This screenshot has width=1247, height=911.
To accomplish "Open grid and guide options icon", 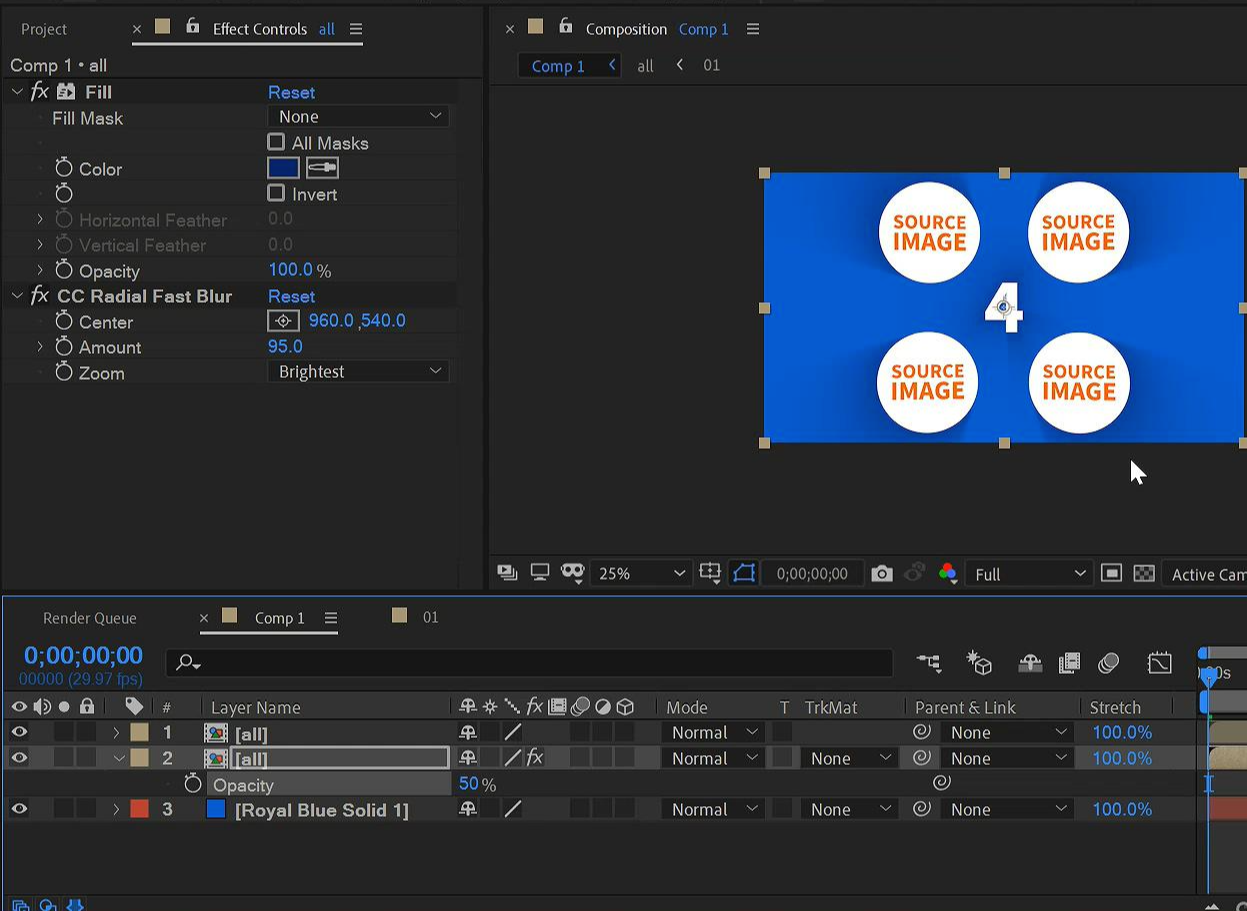I will [x=710, y=573].
